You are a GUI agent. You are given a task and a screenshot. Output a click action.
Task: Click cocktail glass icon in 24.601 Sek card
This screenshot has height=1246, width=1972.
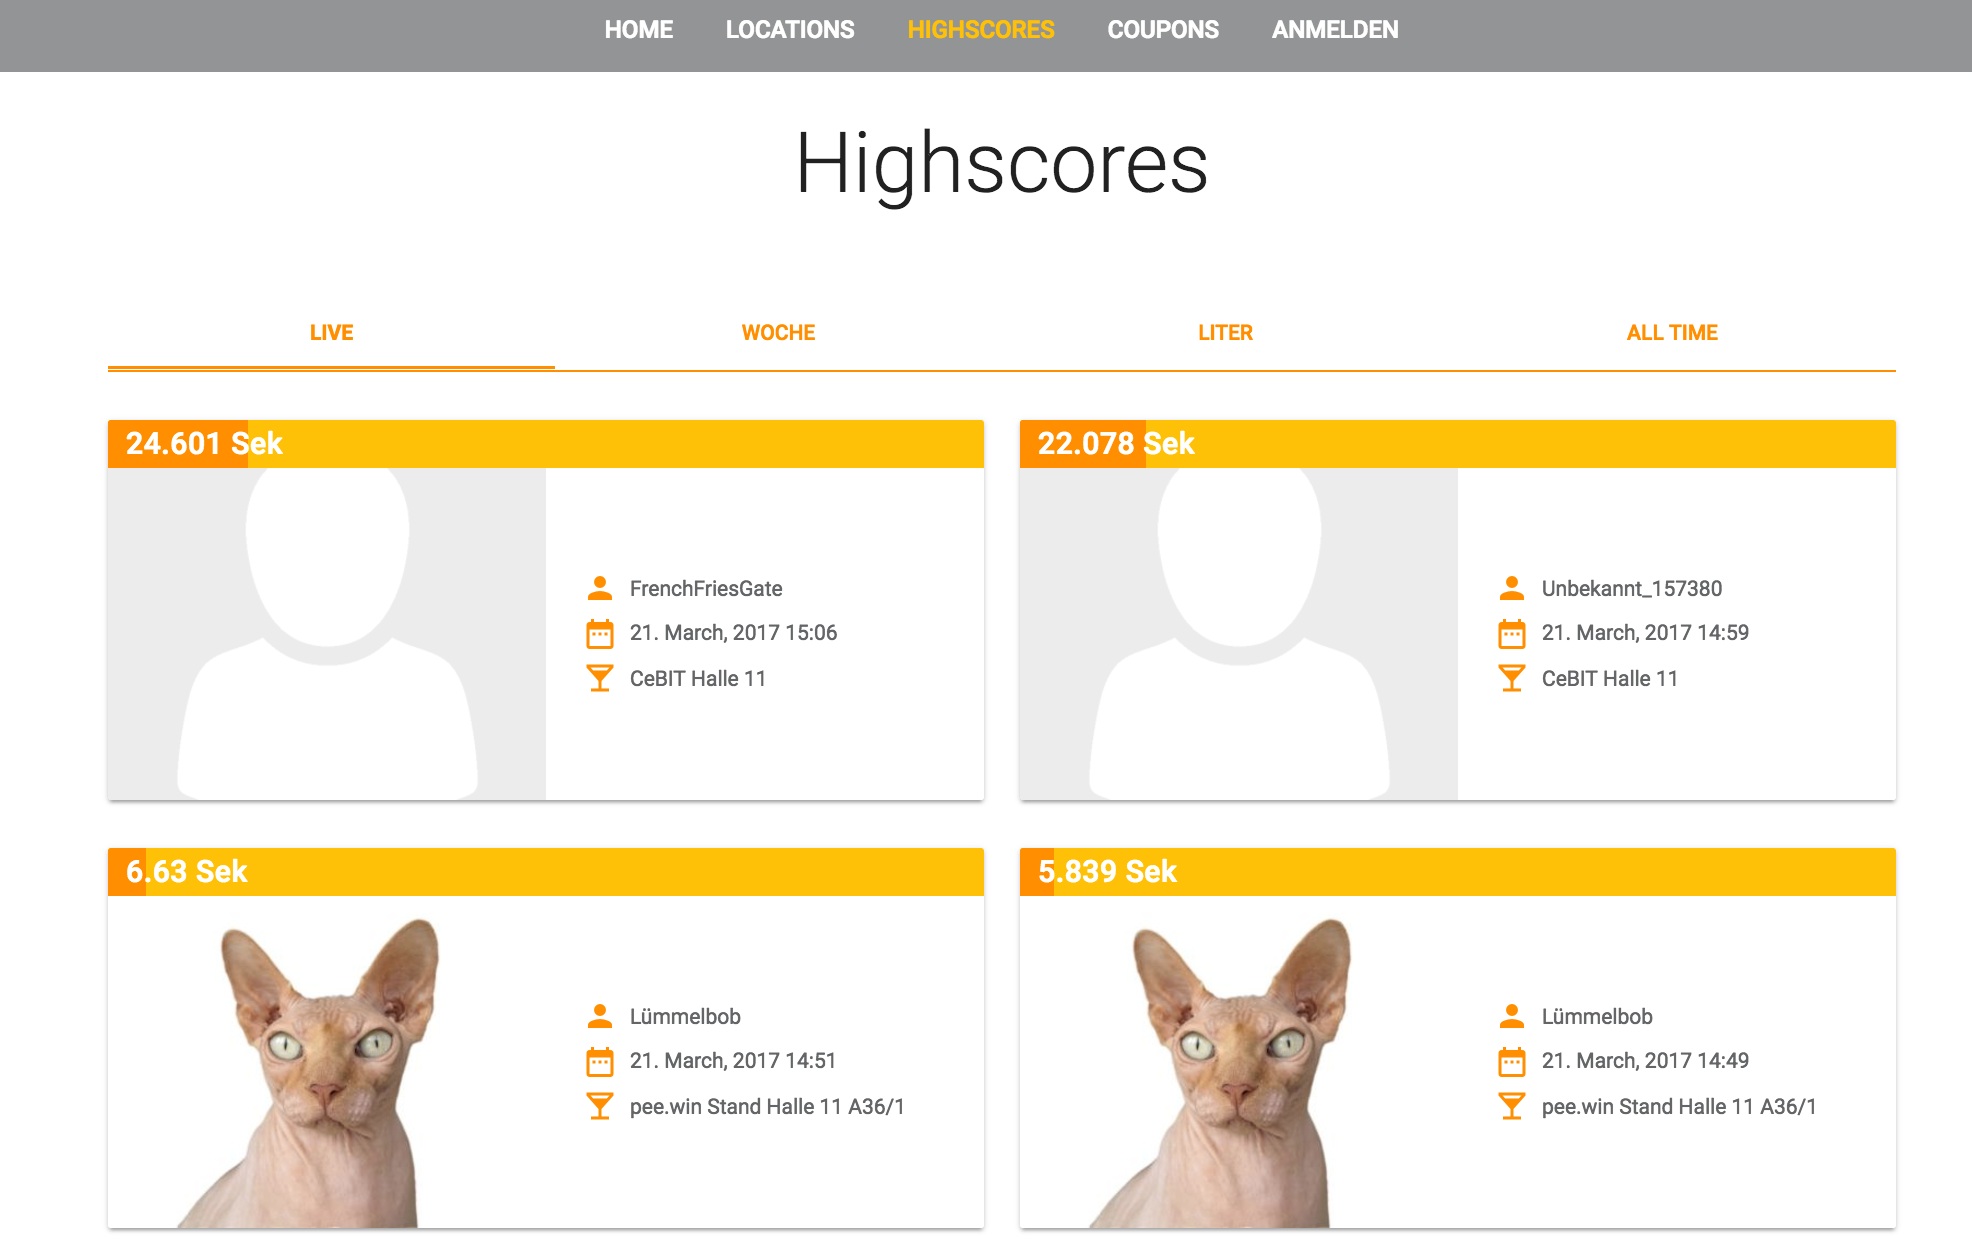coord(600,679)
